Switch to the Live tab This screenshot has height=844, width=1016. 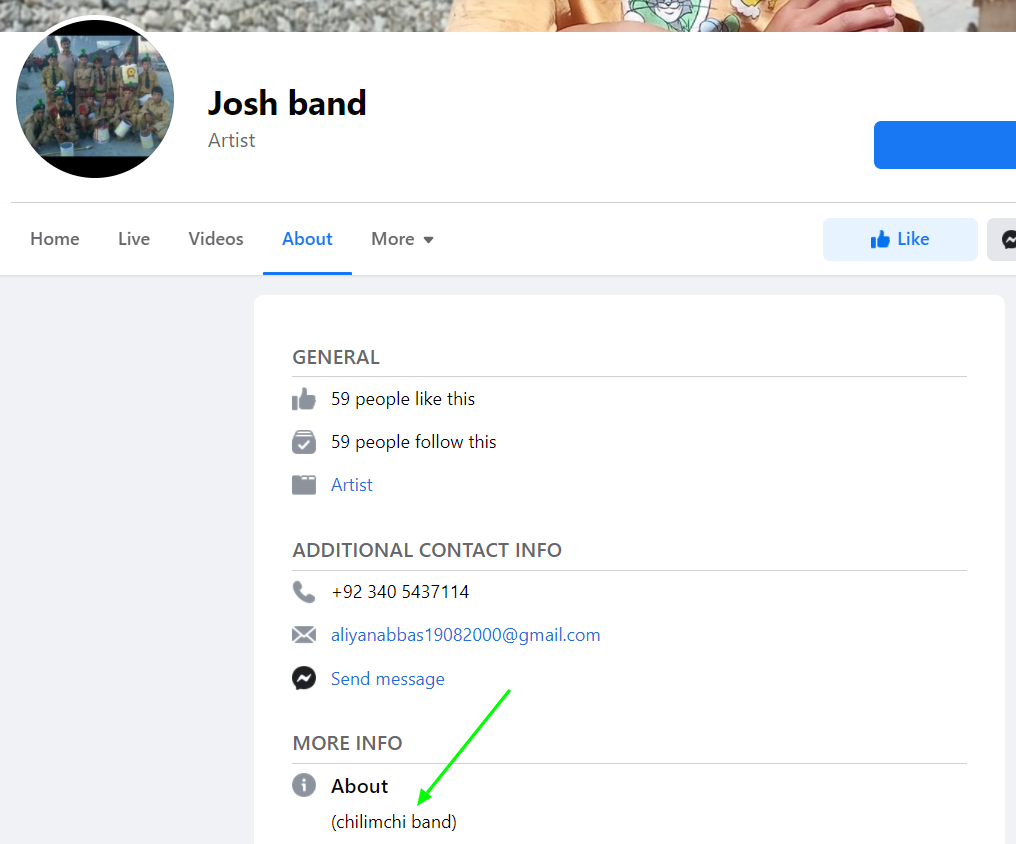pos(134,239)
